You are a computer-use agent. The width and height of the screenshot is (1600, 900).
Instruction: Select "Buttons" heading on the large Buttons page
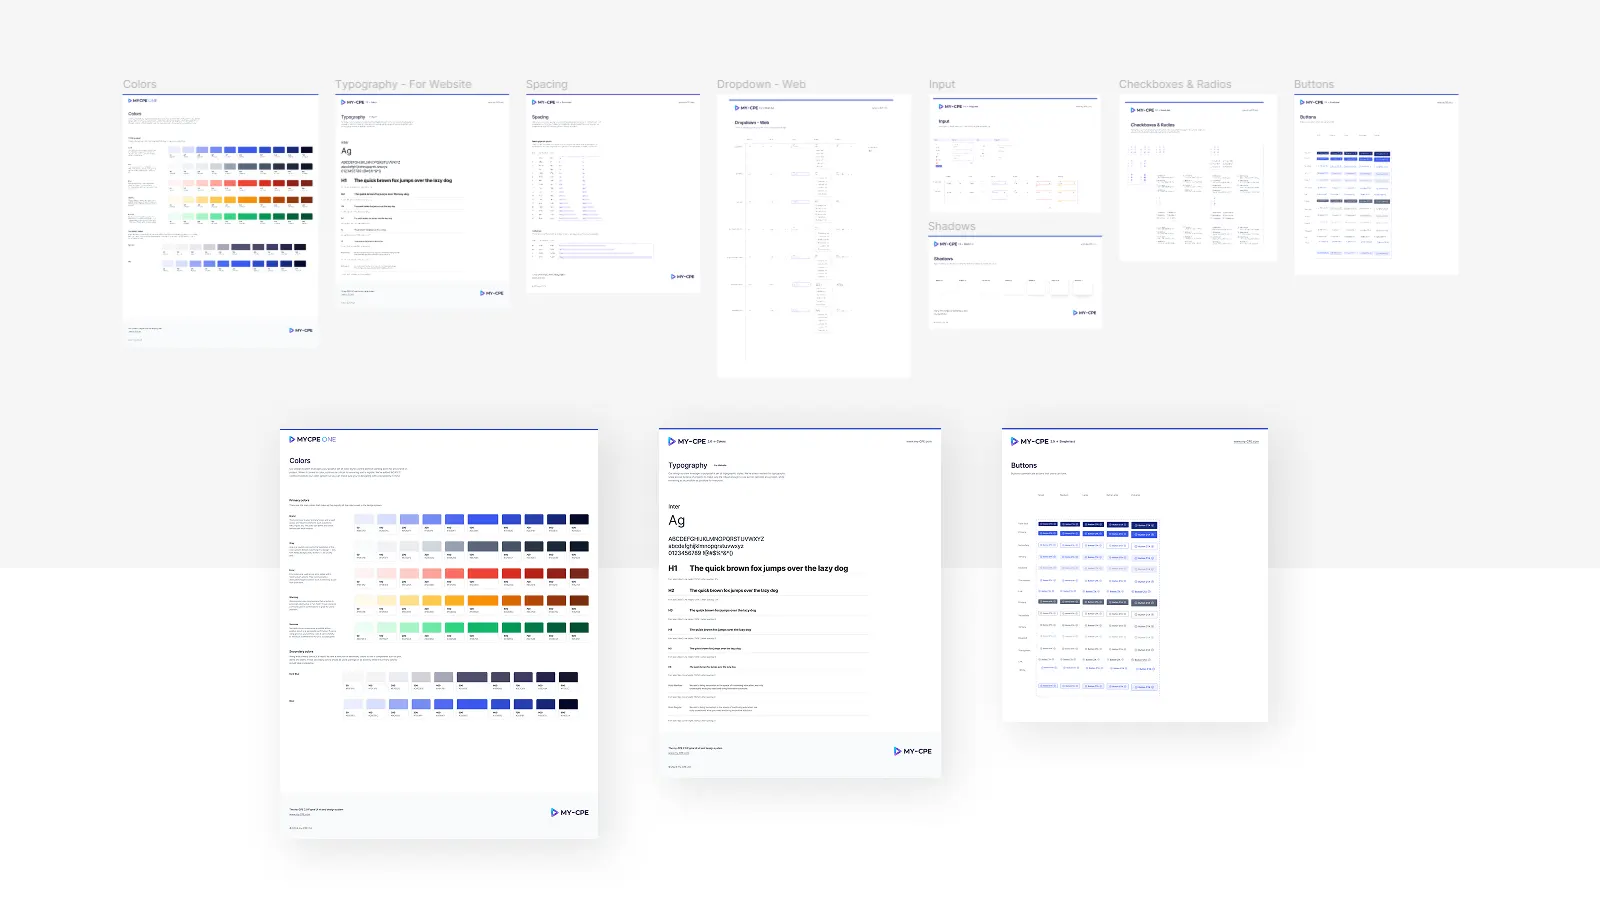tap(1024, 465)
